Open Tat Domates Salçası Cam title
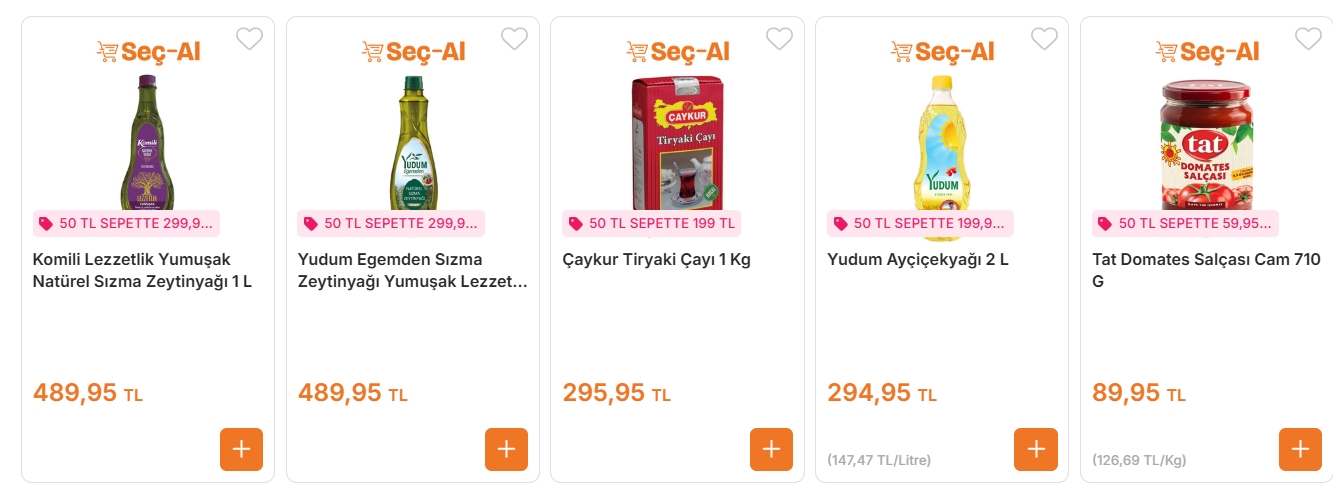The image size is (1333, 486). [1206, 270]
